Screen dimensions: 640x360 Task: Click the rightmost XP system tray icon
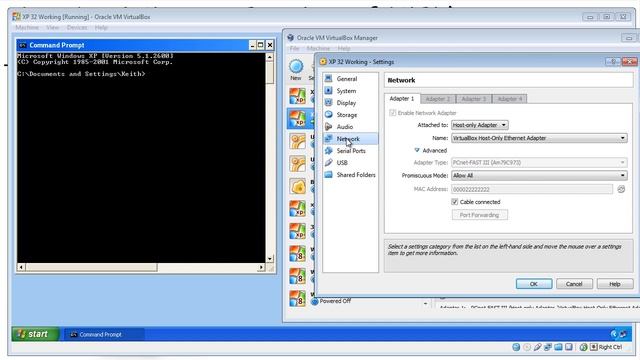coord(623,334)
